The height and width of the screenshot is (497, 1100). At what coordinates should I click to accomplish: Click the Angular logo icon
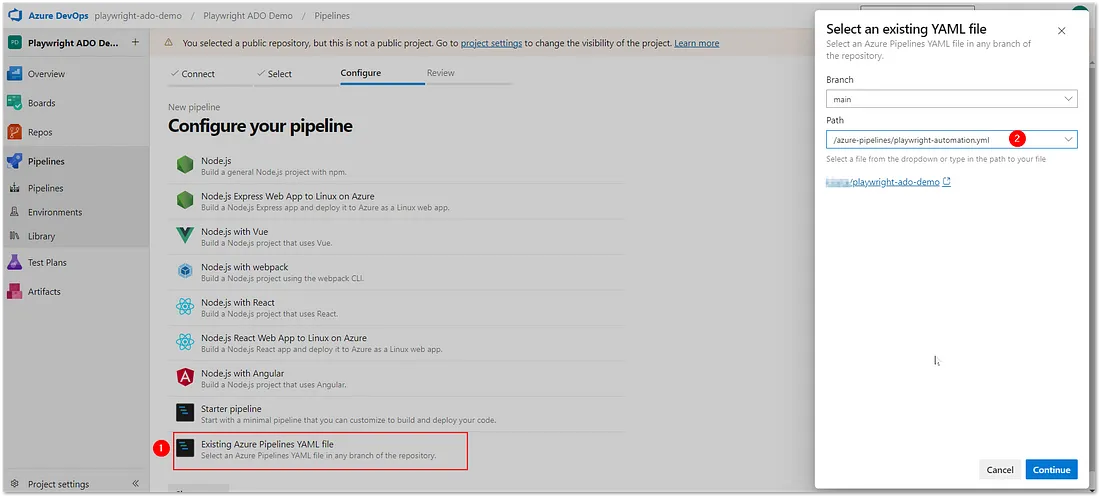pos(185,377)
